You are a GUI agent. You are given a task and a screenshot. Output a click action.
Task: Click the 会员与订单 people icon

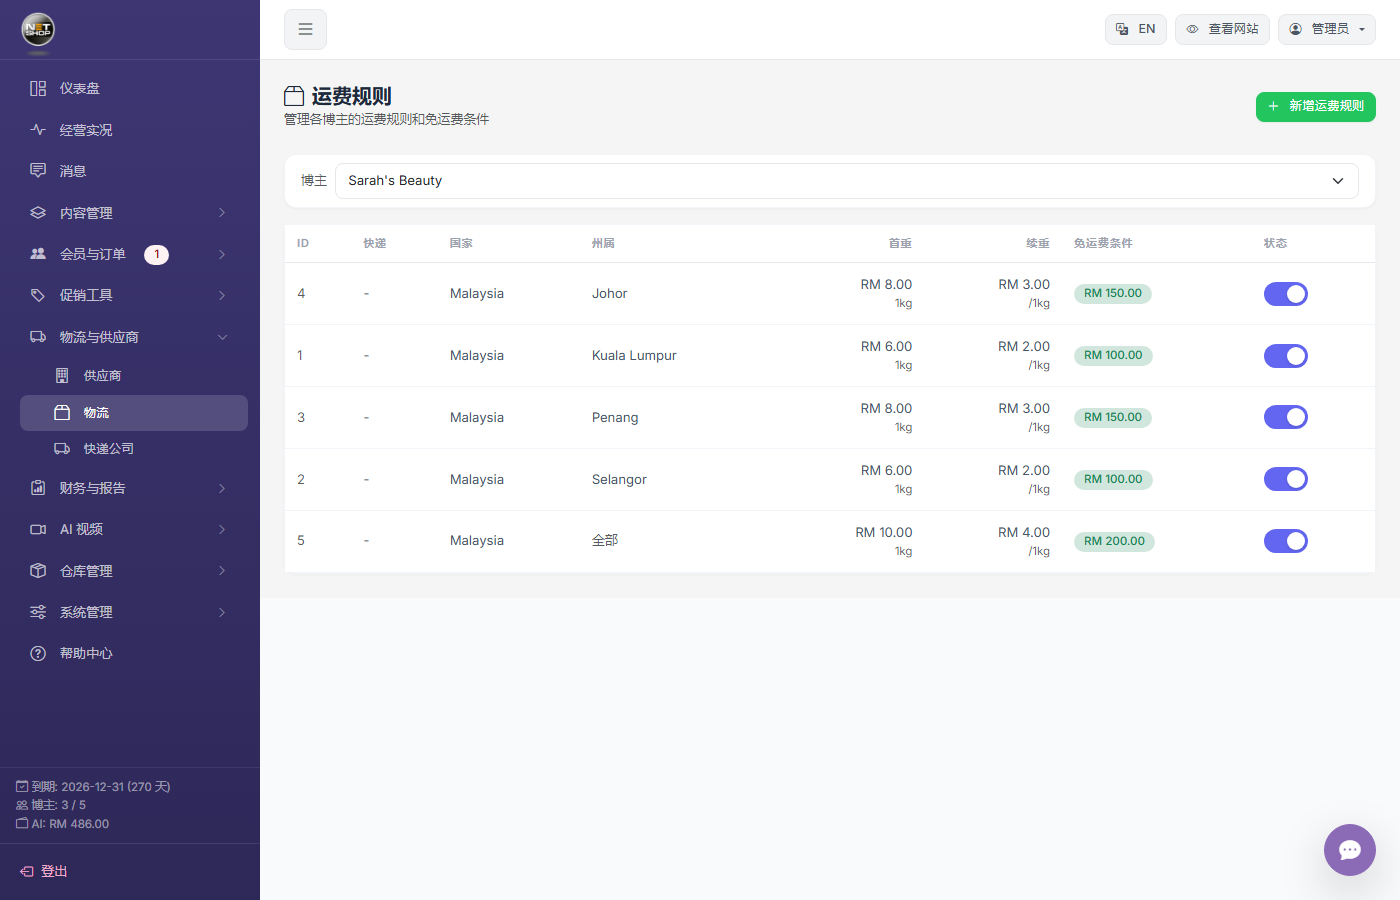pos(38,254)
